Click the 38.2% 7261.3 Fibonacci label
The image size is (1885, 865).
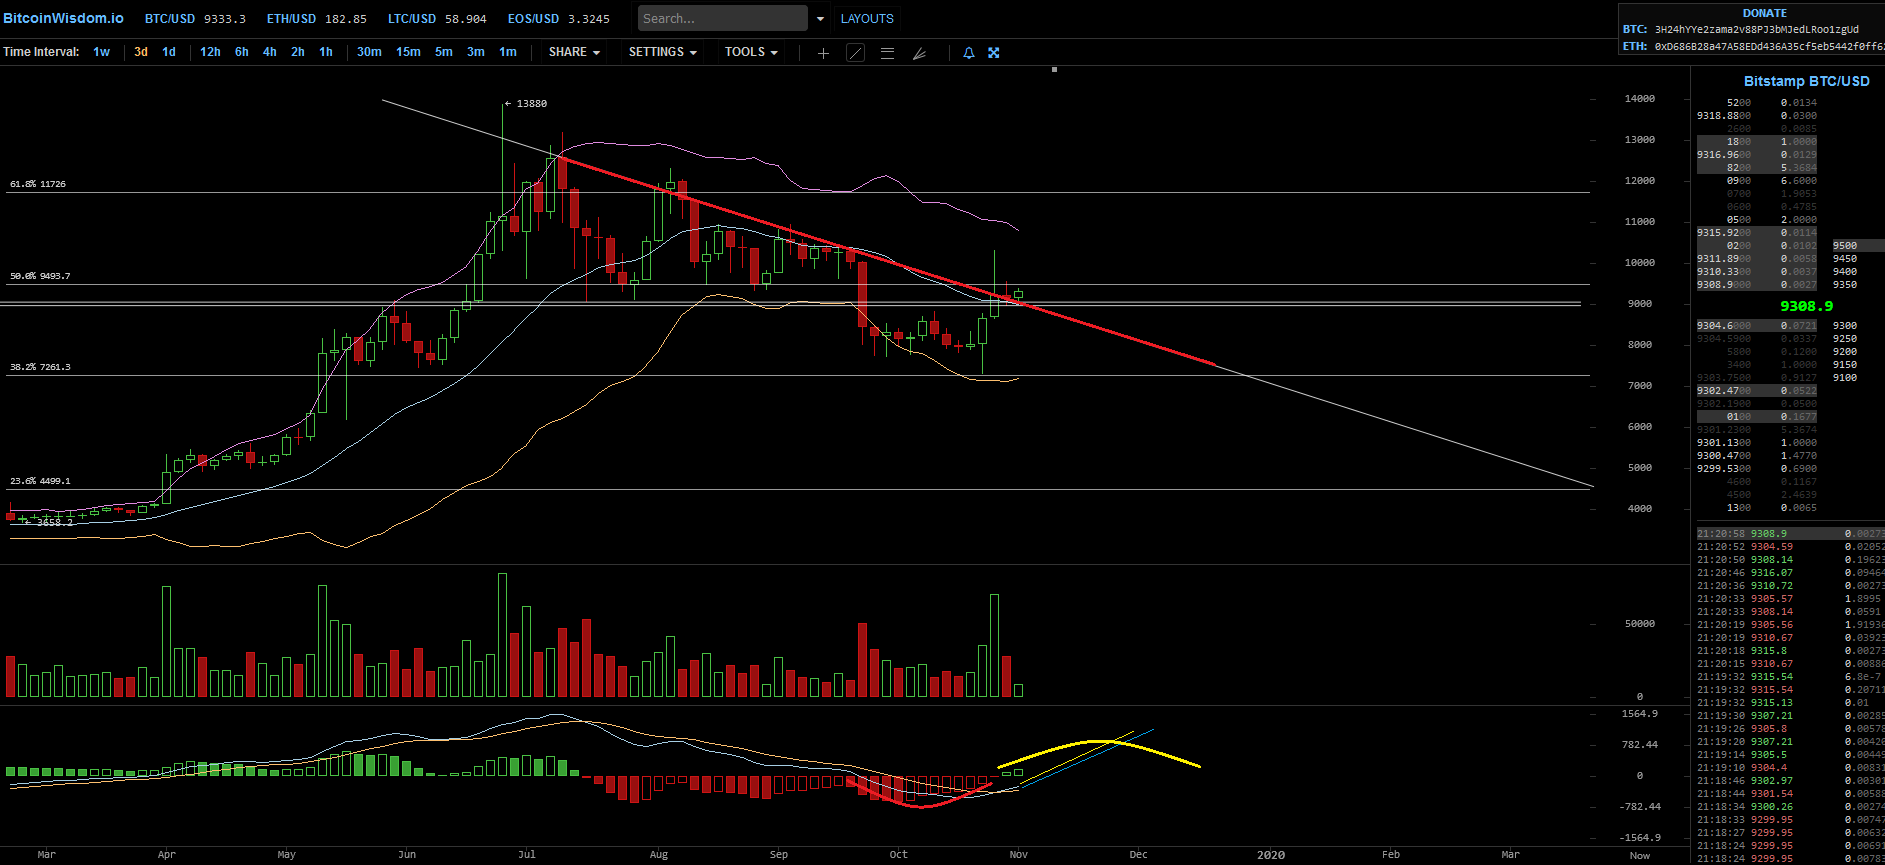click(x=40, y=367)
